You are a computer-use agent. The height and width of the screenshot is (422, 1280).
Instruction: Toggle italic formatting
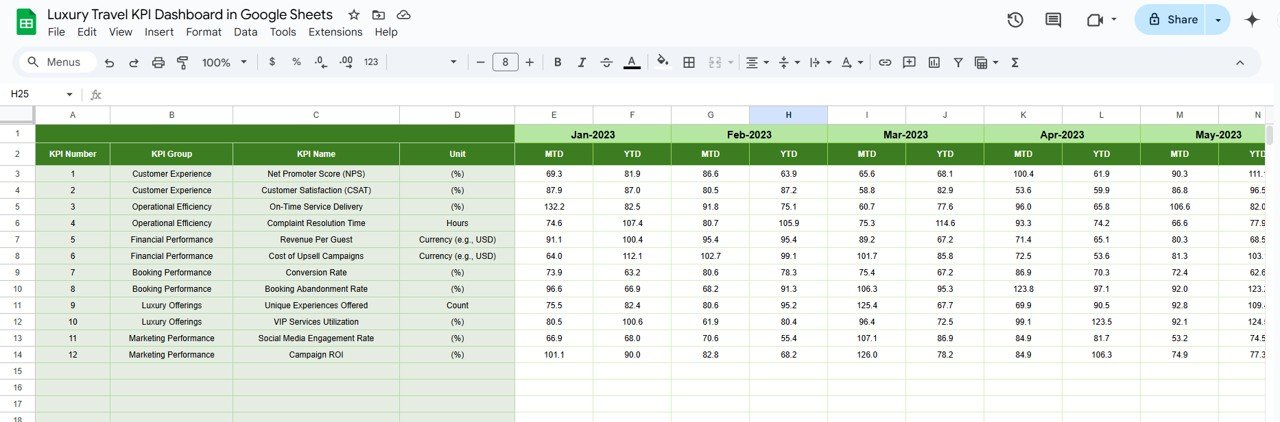click(582, 62)
